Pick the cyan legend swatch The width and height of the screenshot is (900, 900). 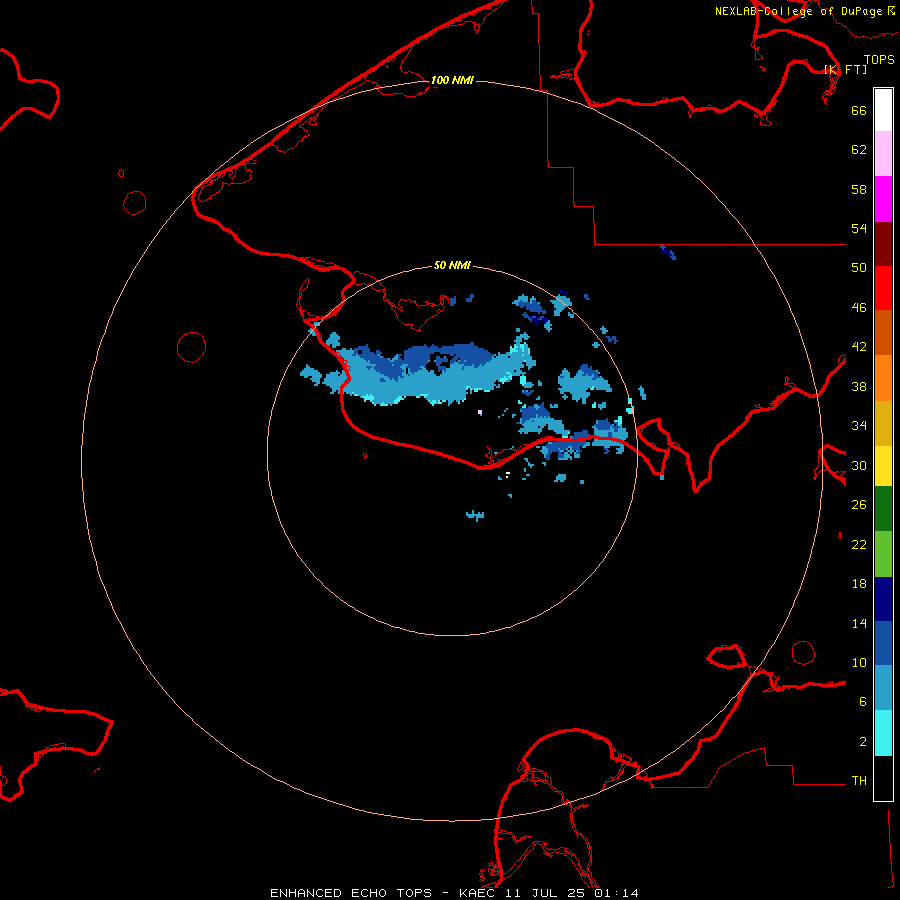883,733
